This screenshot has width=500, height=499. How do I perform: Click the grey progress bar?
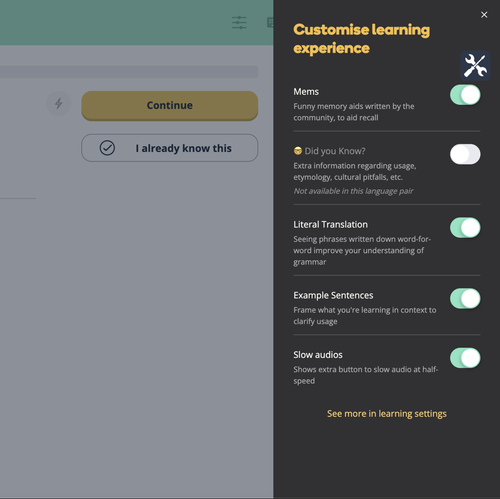click(x=129, y=72)
